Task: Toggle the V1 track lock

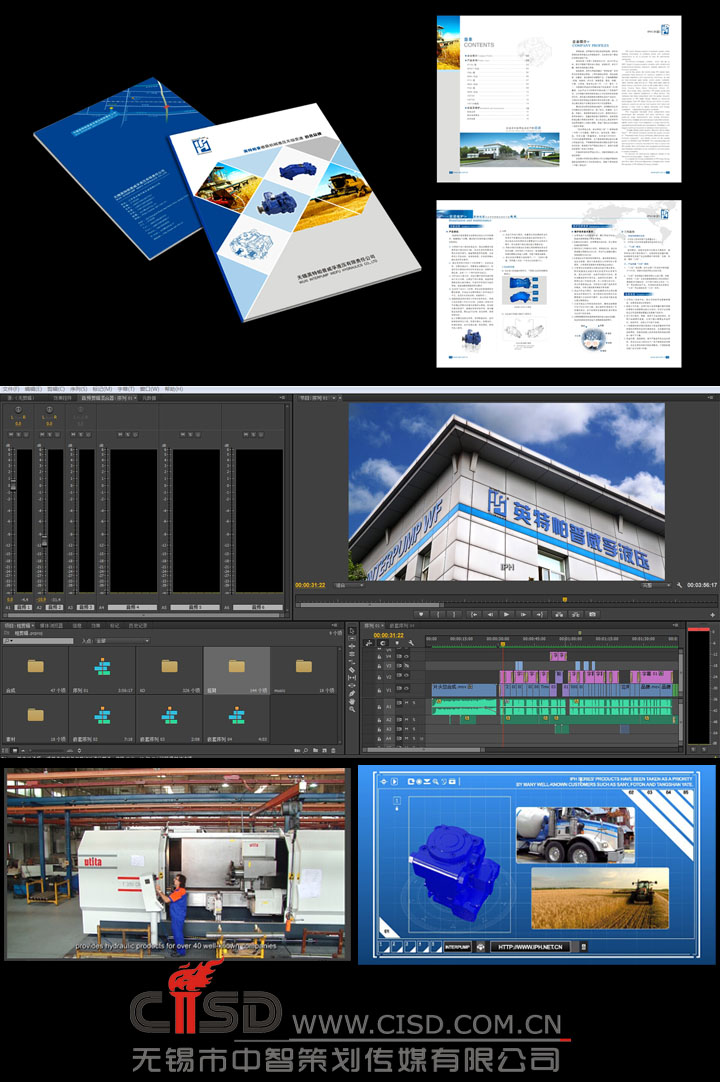Action: (x=380, y=690)
